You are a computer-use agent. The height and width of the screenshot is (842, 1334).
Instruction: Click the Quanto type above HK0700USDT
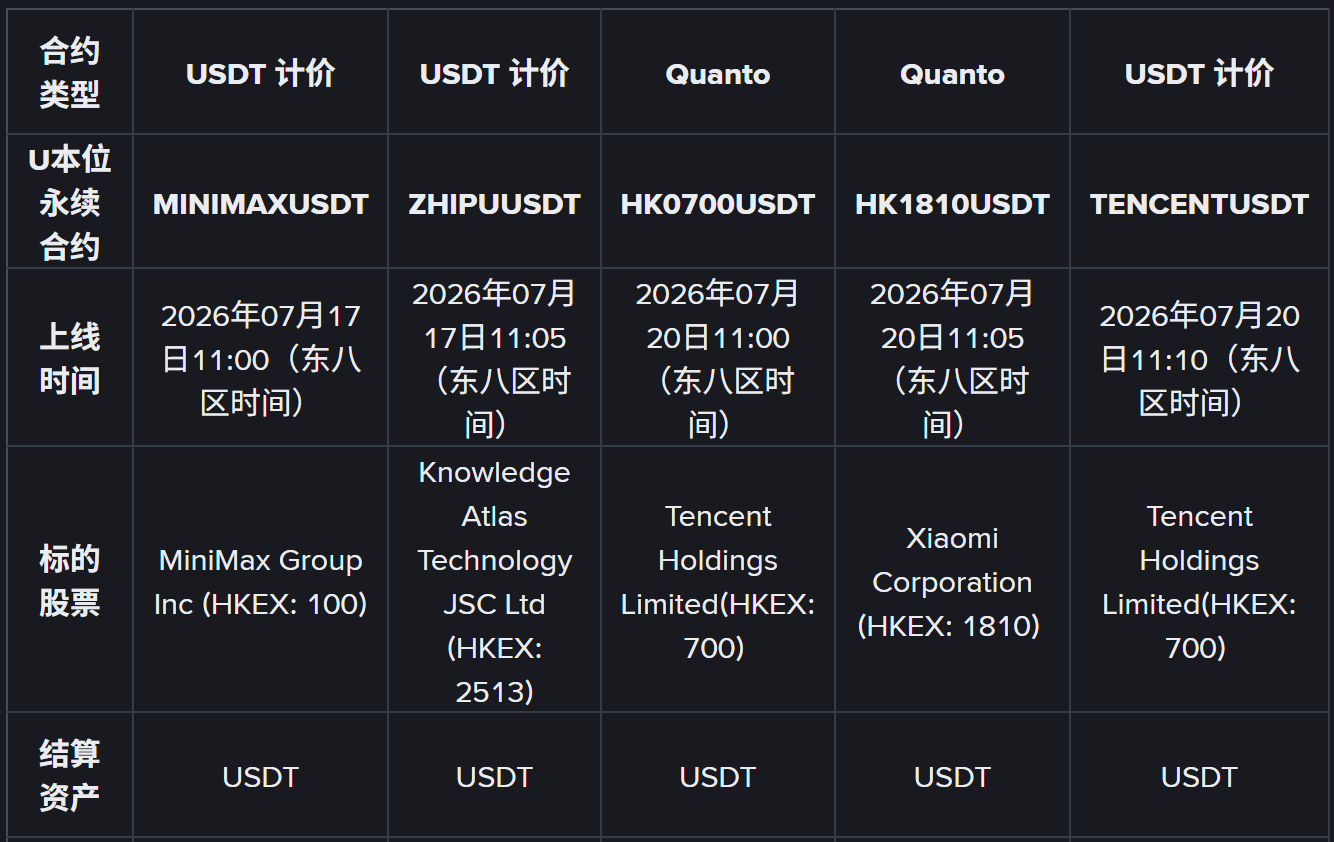pyautogui.click(x=717, y=74)
